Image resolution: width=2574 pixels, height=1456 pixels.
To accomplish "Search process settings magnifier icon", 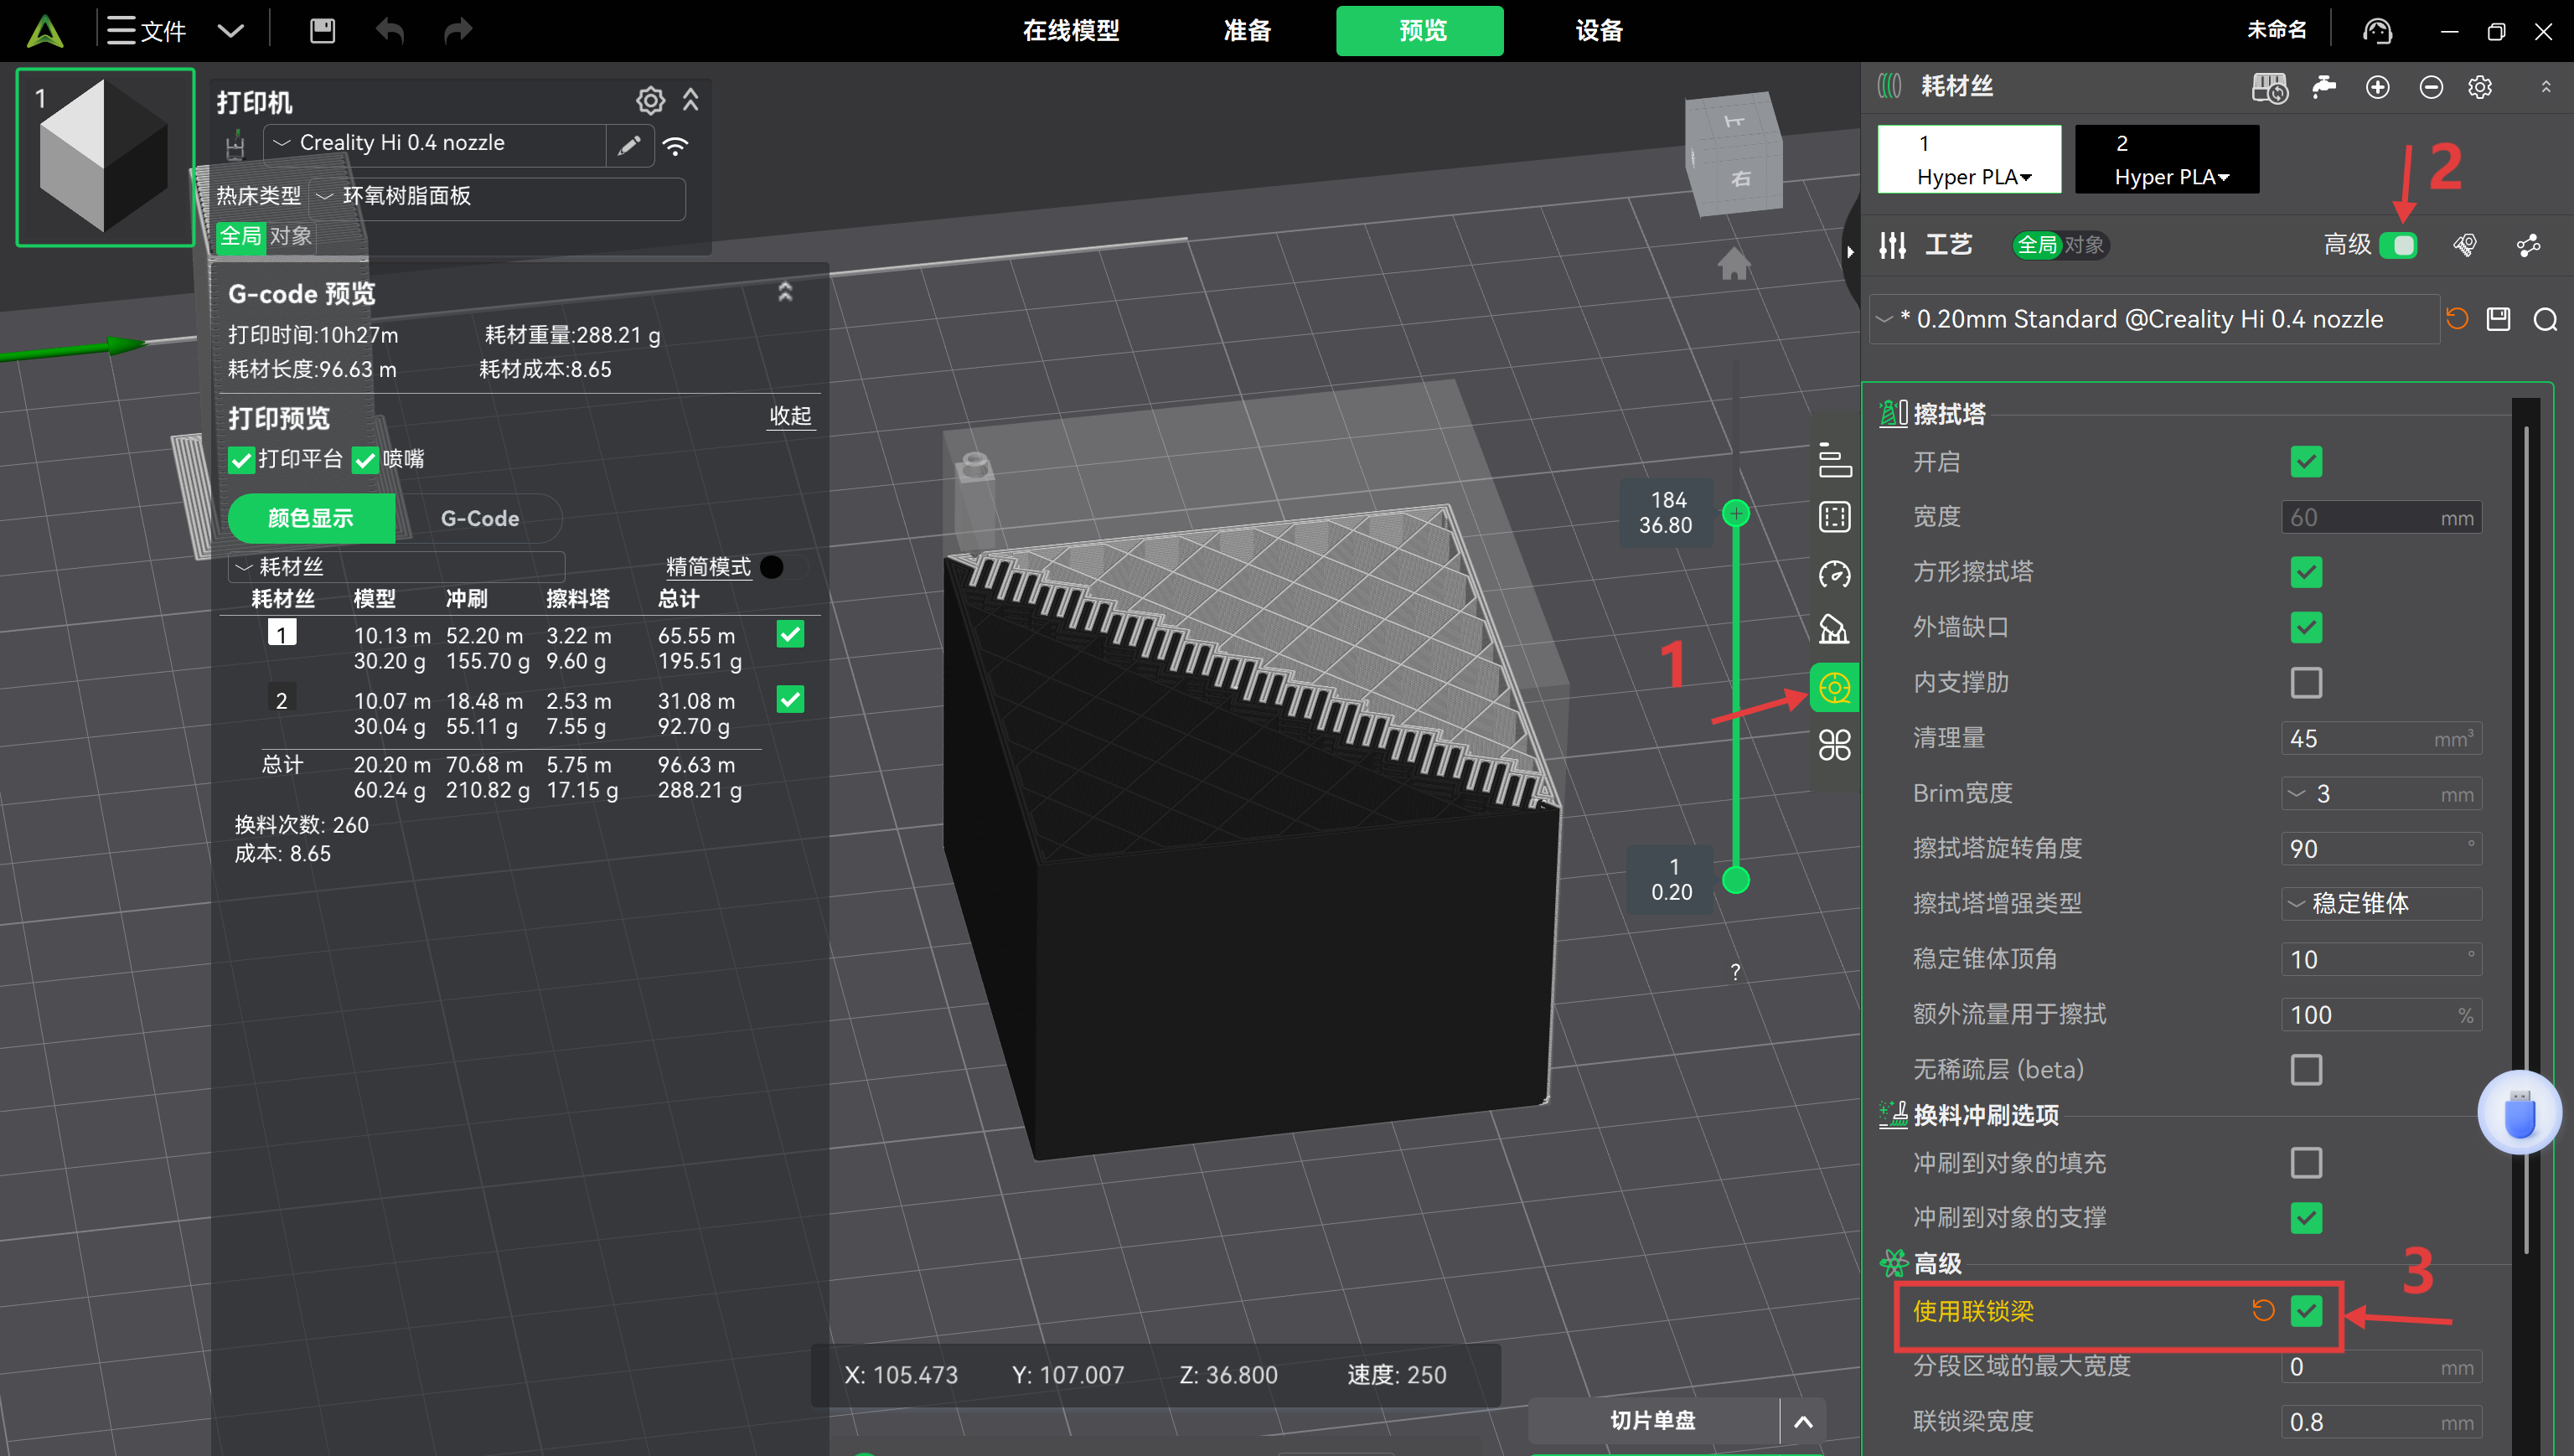I will click(2546, 319).
